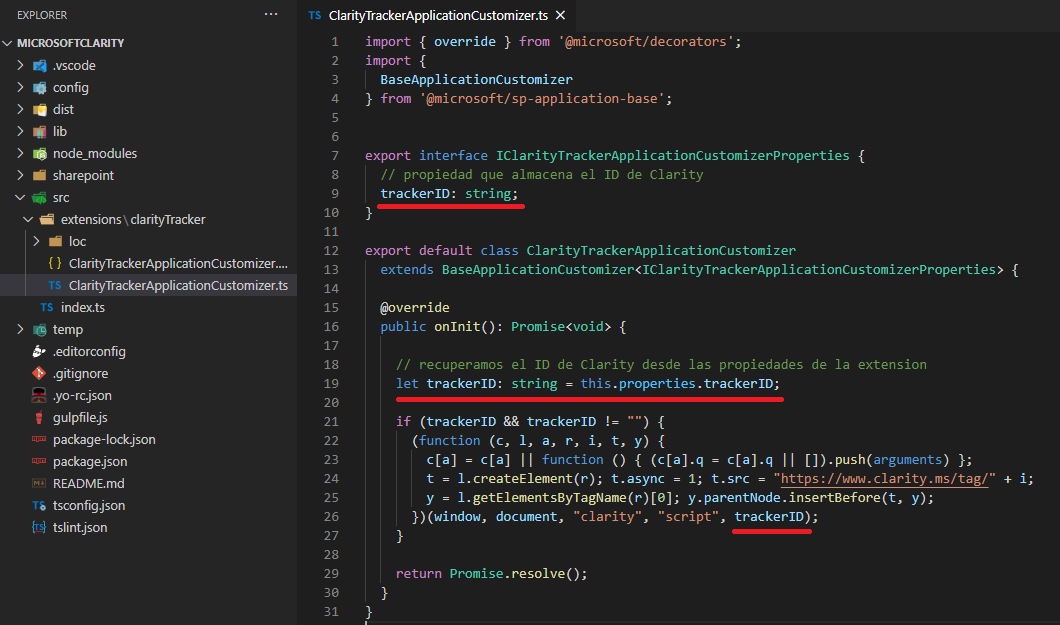Click the clarity.ms tag URL string

click(x=885, y=478)
